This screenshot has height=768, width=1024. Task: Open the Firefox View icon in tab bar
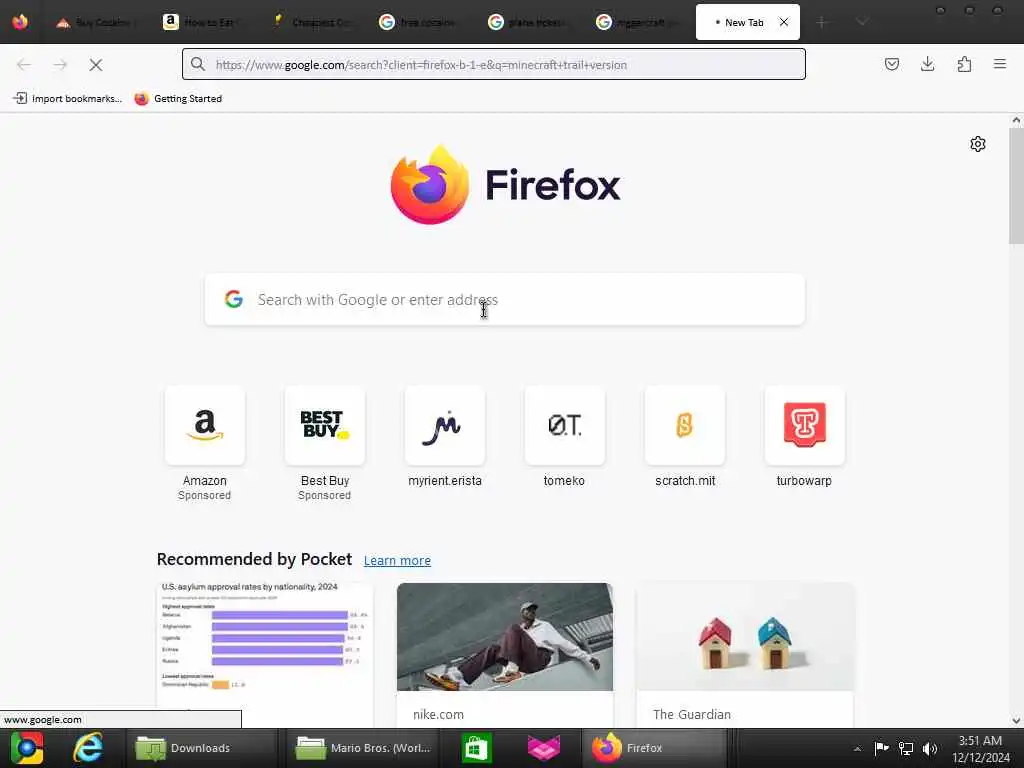click(20, 22)
